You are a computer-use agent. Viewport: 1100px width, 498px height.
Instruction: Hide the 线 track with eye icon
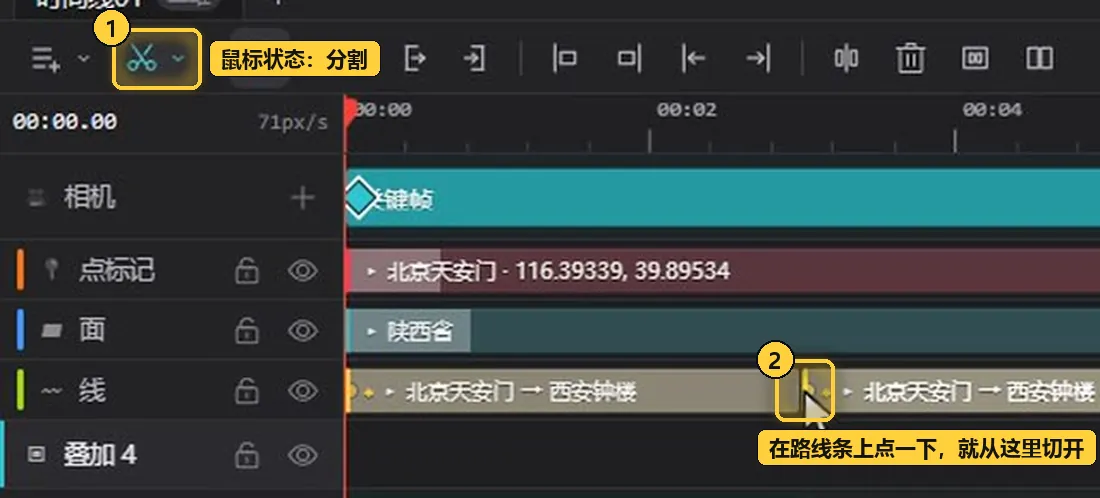click(303, 391)
